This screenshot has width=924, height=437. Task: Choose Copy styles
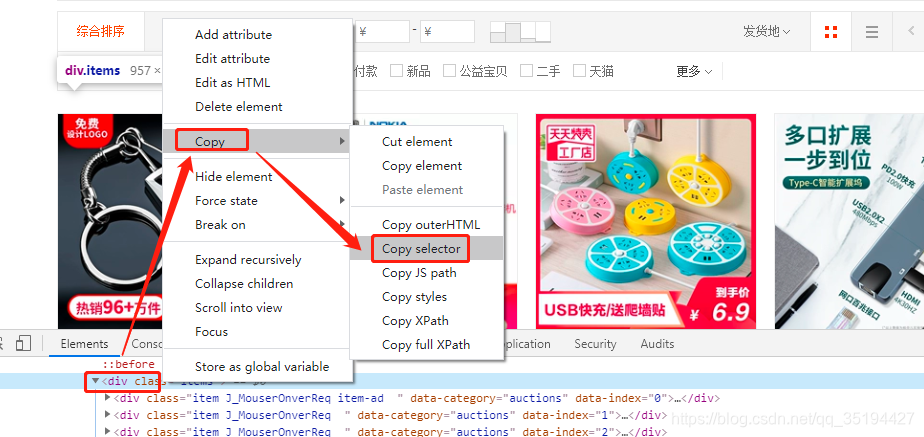pyautogui.click(x=427, y=297)
